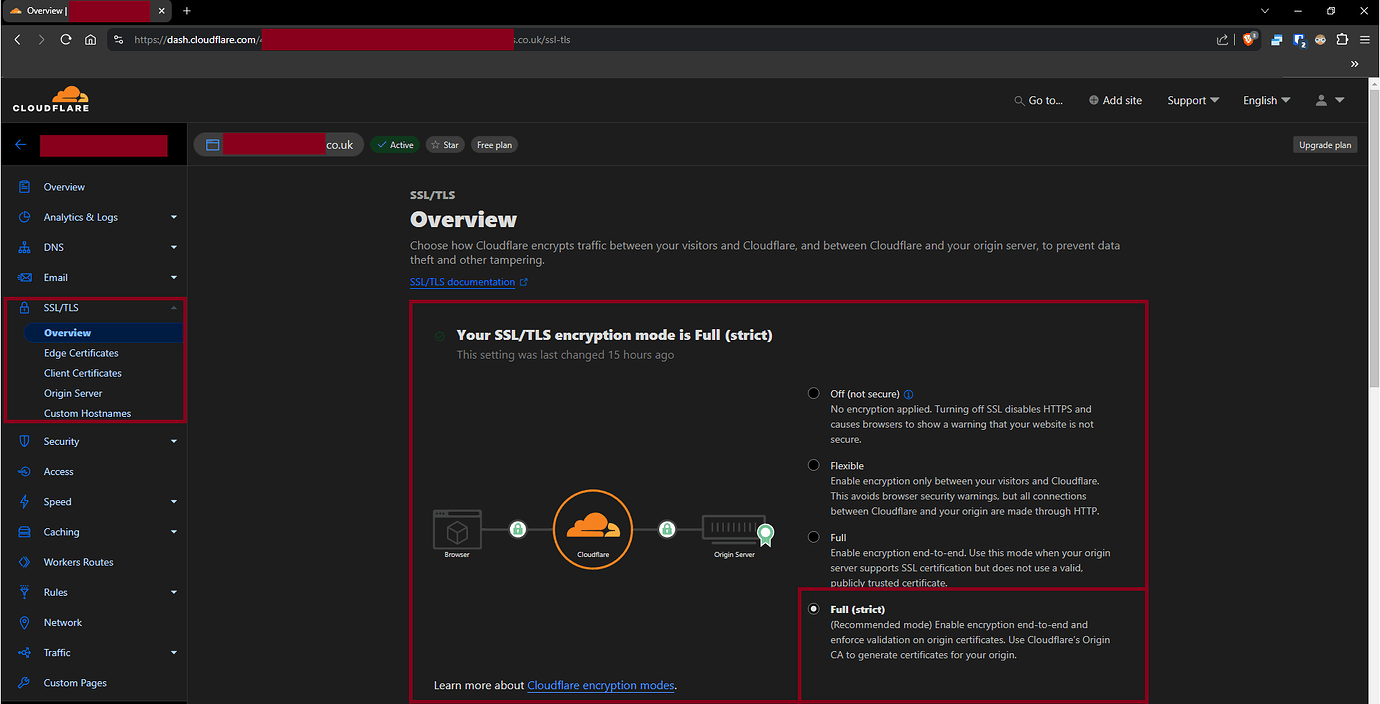Screen dimensions: 1380x704
Task: Close the Overview browser tab
Action: (x=162, y=11)
